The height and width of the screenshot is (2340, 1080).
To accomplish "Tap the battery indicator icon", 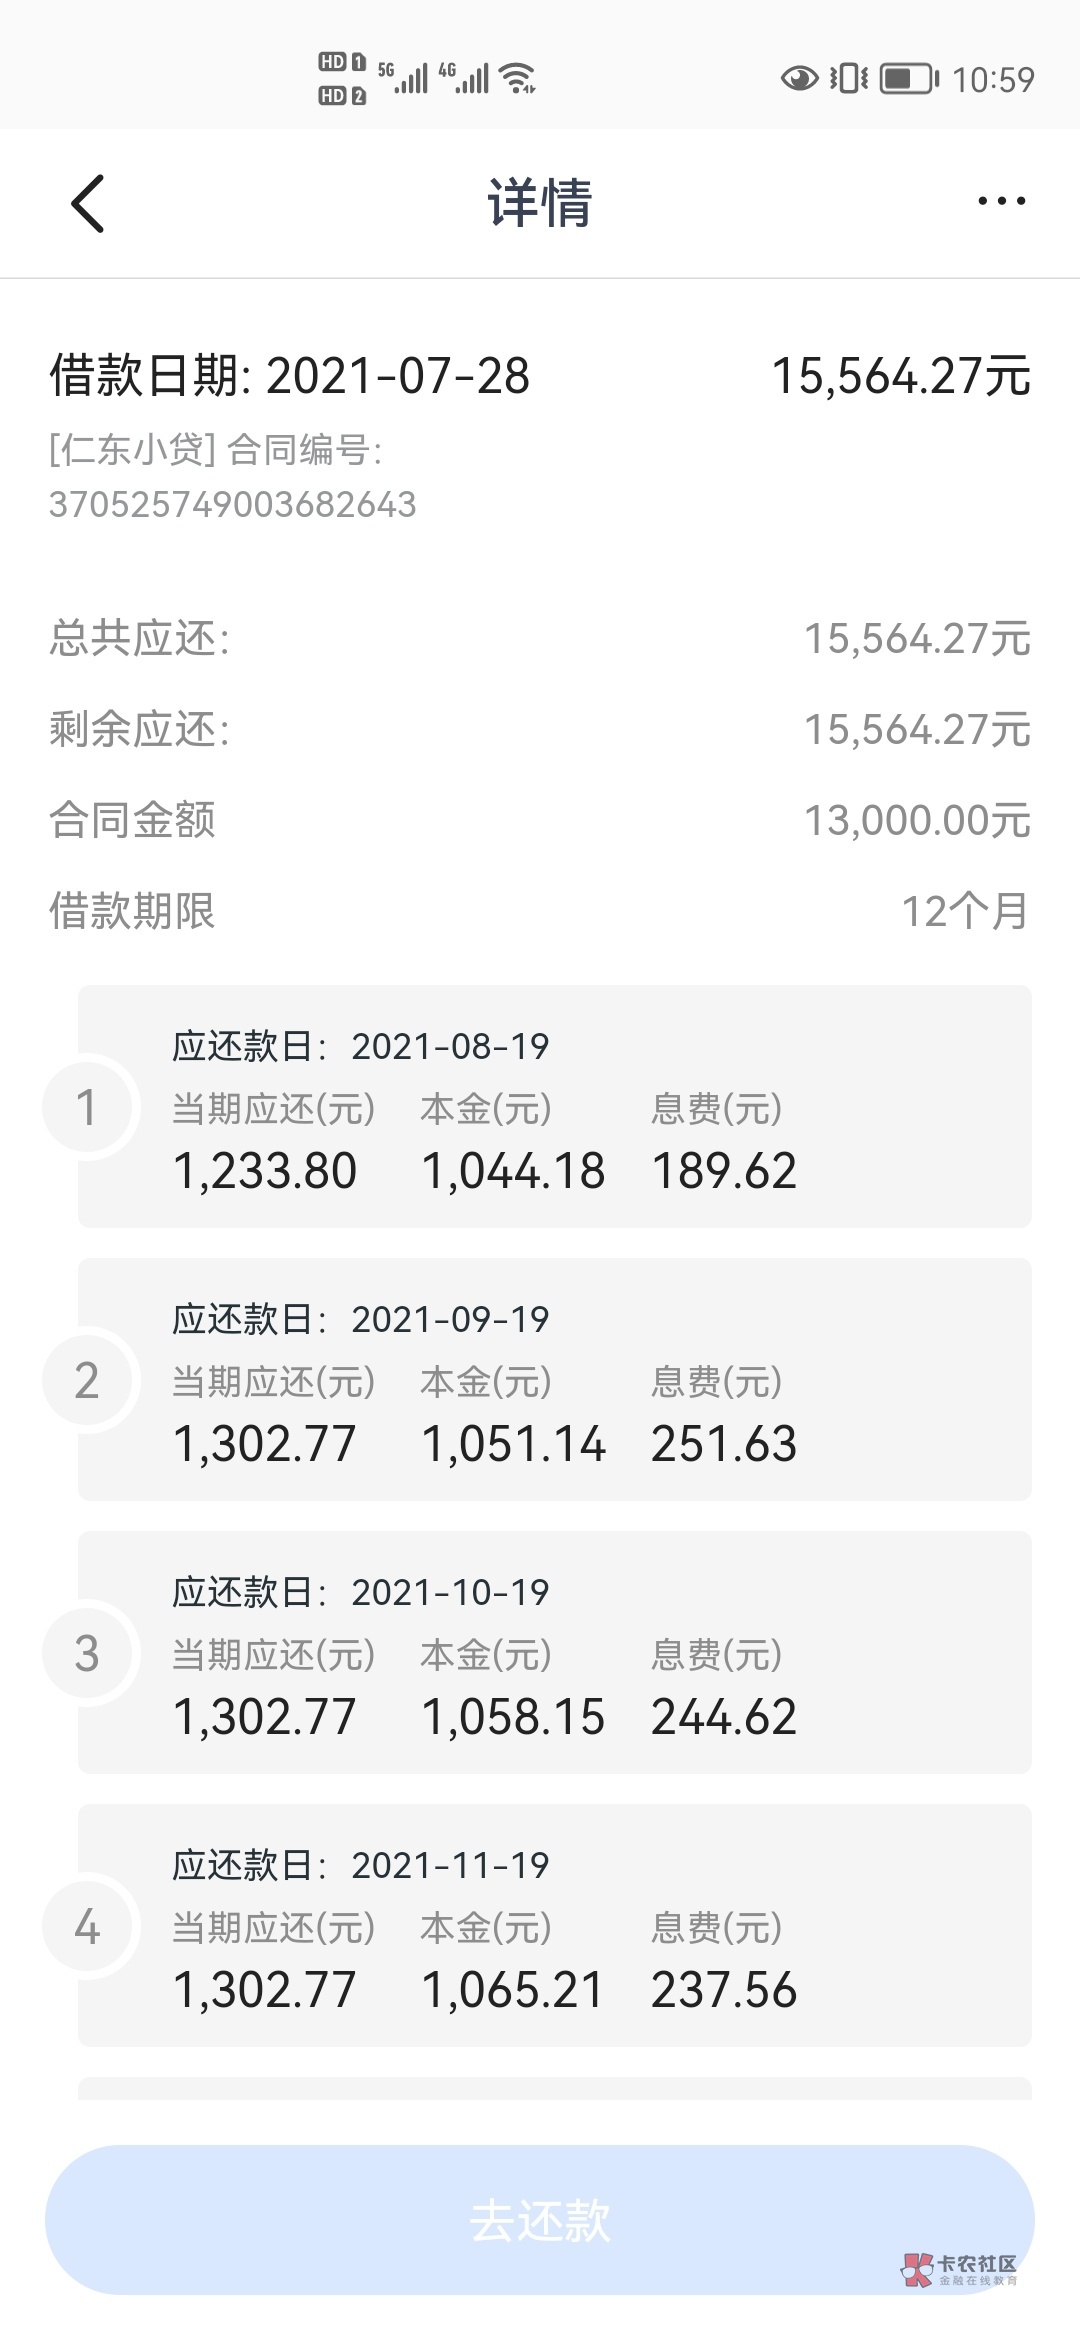I will (x=909, y=78).
